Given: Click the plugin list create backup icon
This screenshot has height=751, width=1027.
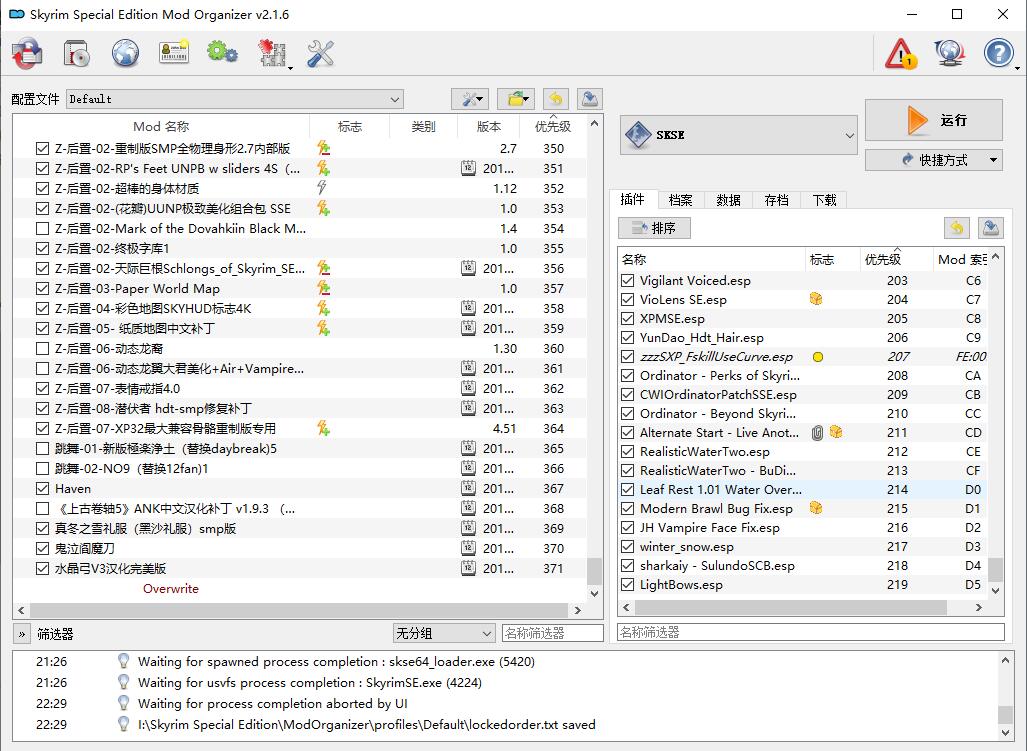Looking at the screenshot, I should (991, 228).
